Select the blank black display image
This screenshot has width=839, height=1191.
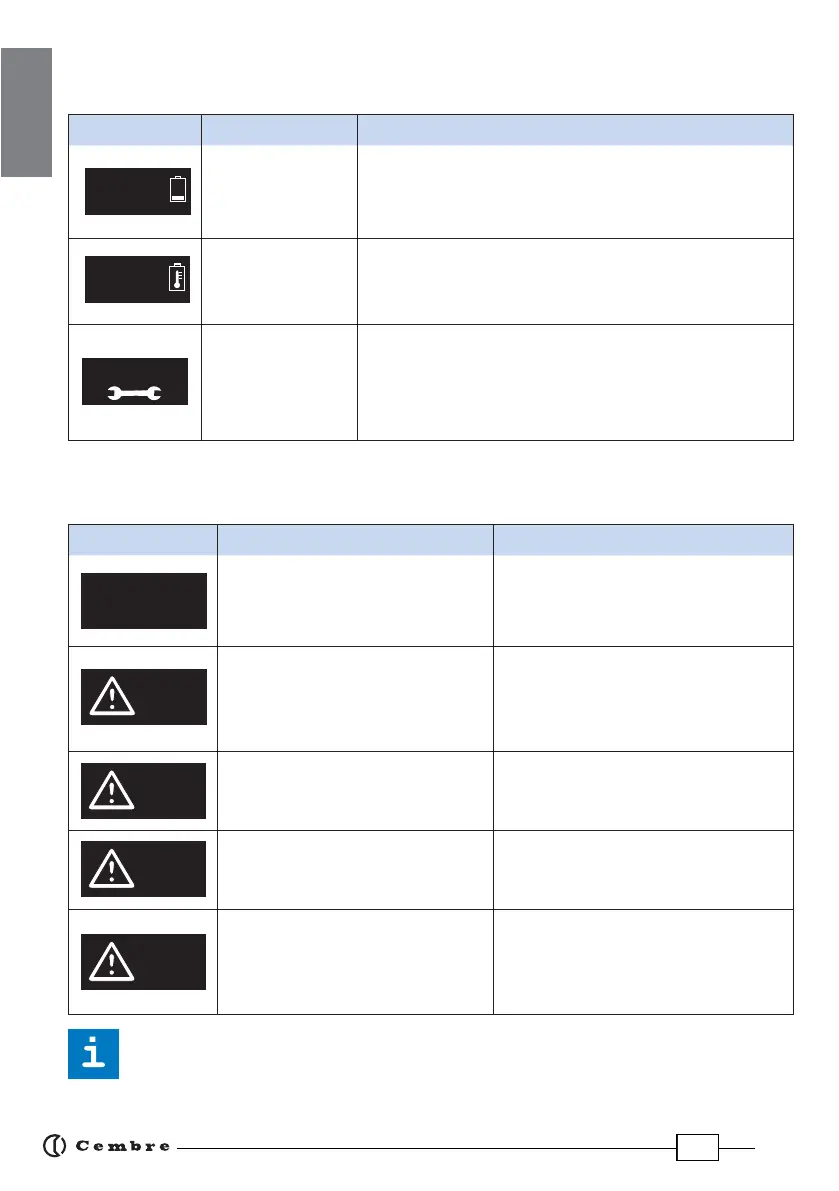[143, 600]
